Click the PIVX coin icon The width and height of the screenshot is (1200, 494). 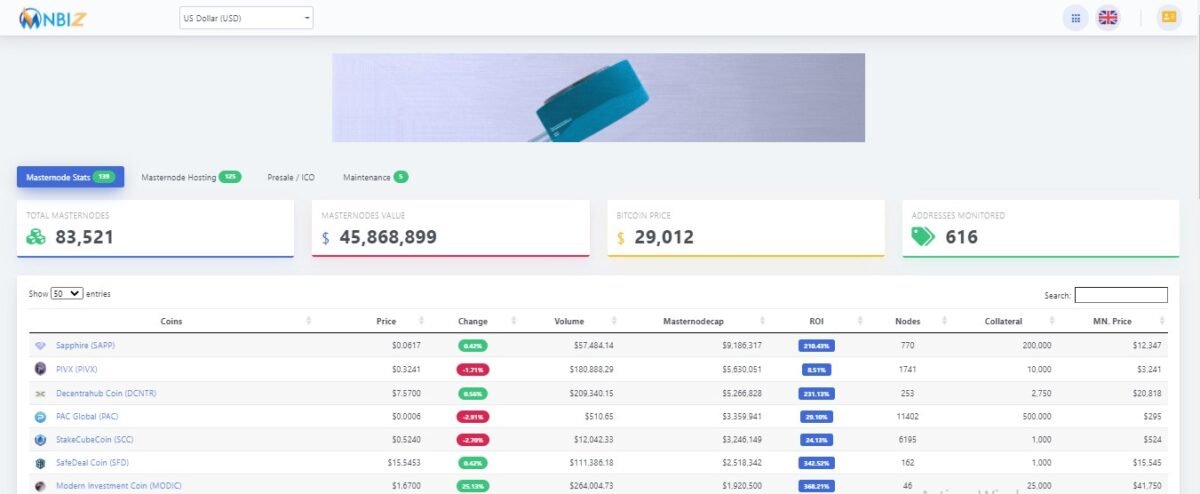click(x=40, y=369)
